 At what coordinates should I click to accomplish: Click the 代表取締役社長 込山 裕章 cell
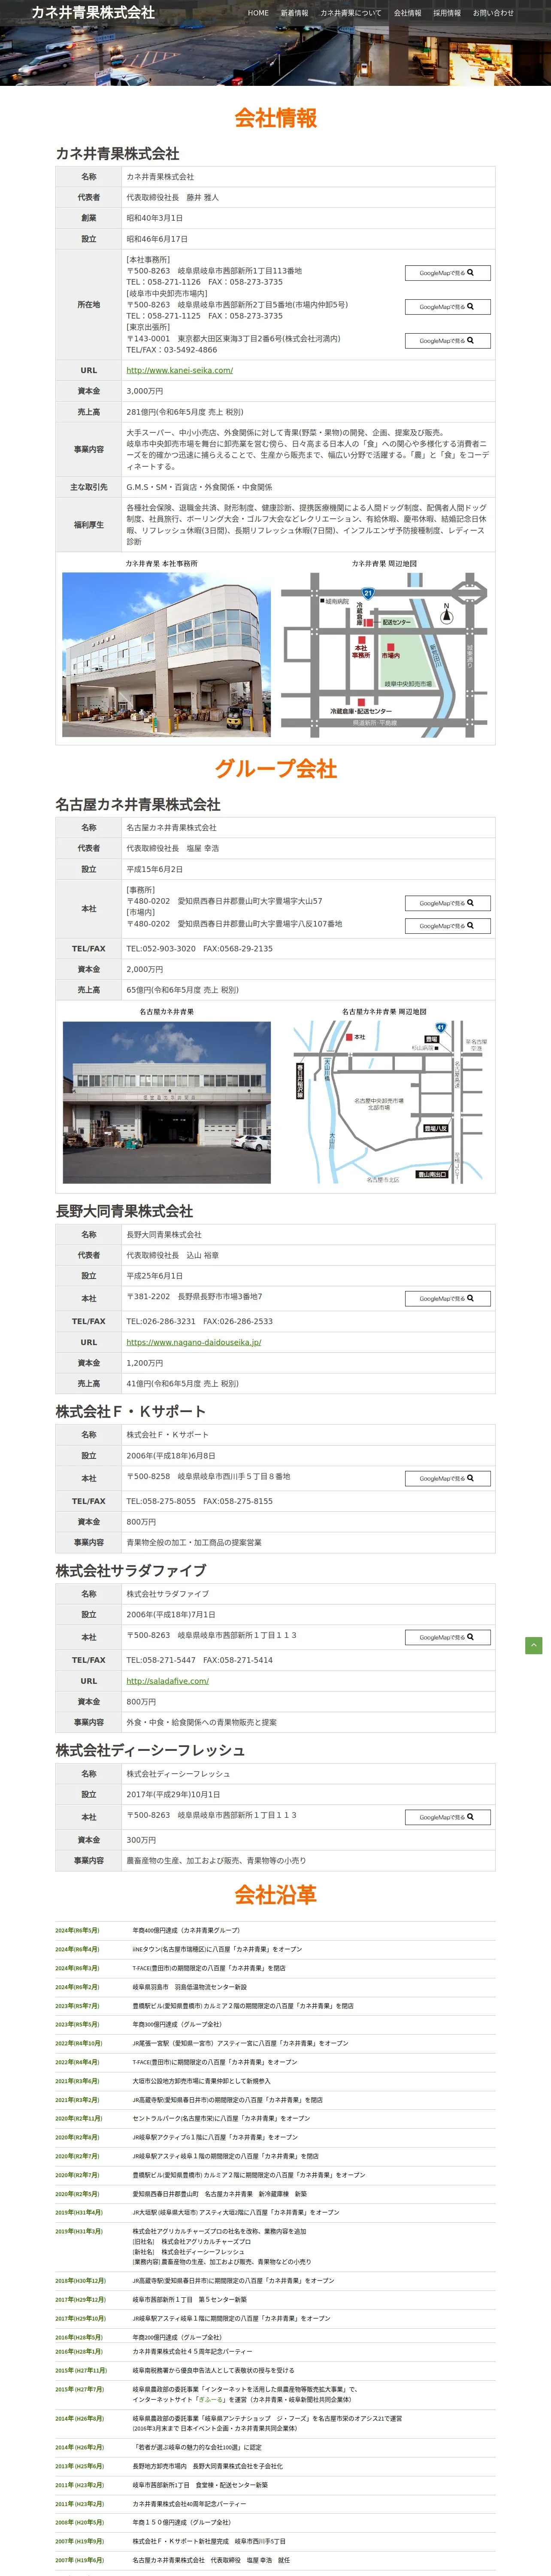click(x=308, y=1255)
